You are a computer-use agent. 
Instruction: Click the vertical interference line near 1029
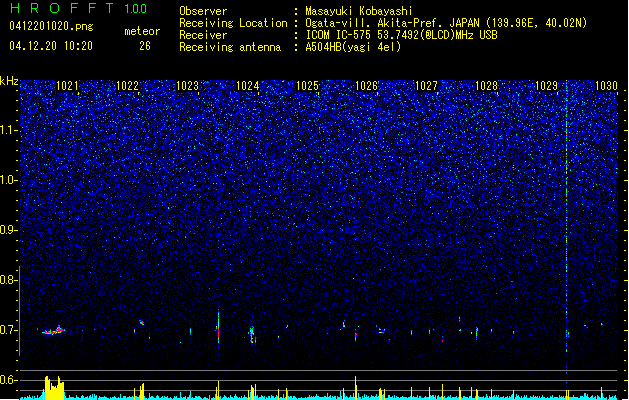pos(566,227)
